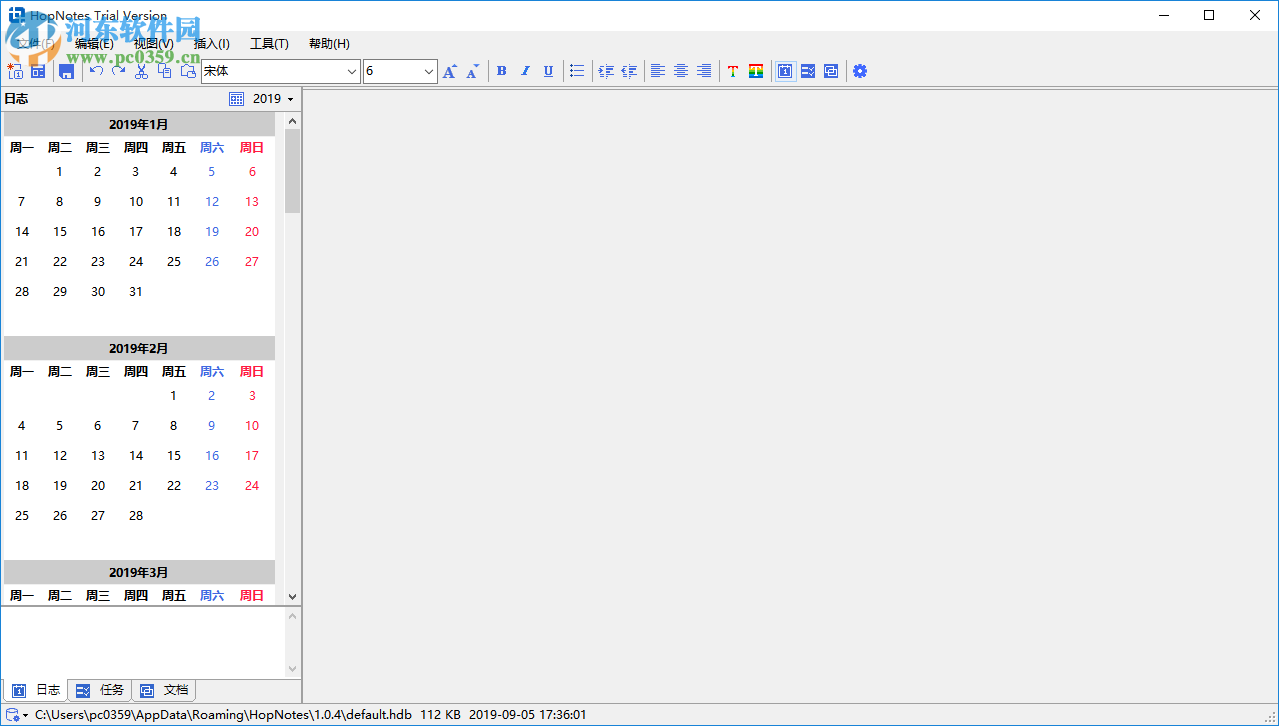Open the 工具(T) menu
This screenshot has width=1279, height=726.
tap(269, 44)
